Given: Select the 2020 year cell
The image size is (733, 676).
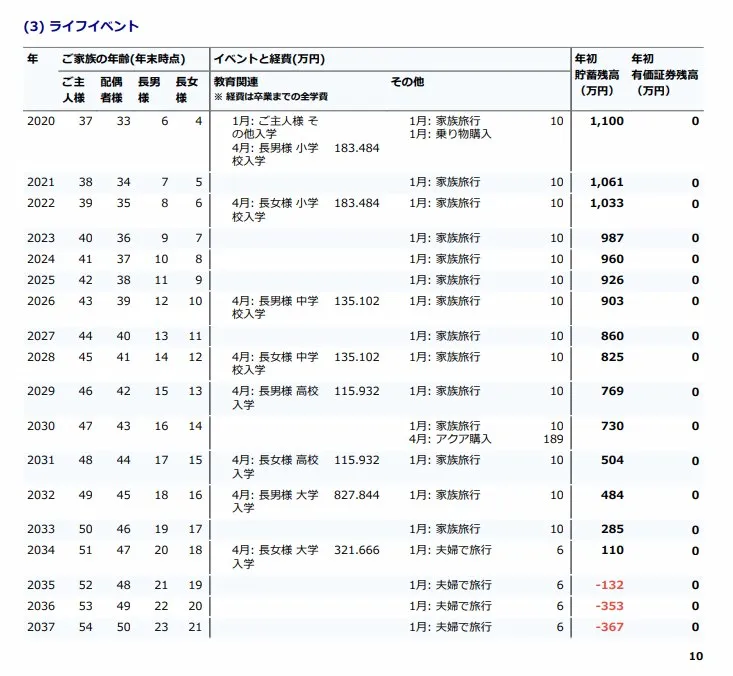Looking at the screenshot, I should (40, 121).
